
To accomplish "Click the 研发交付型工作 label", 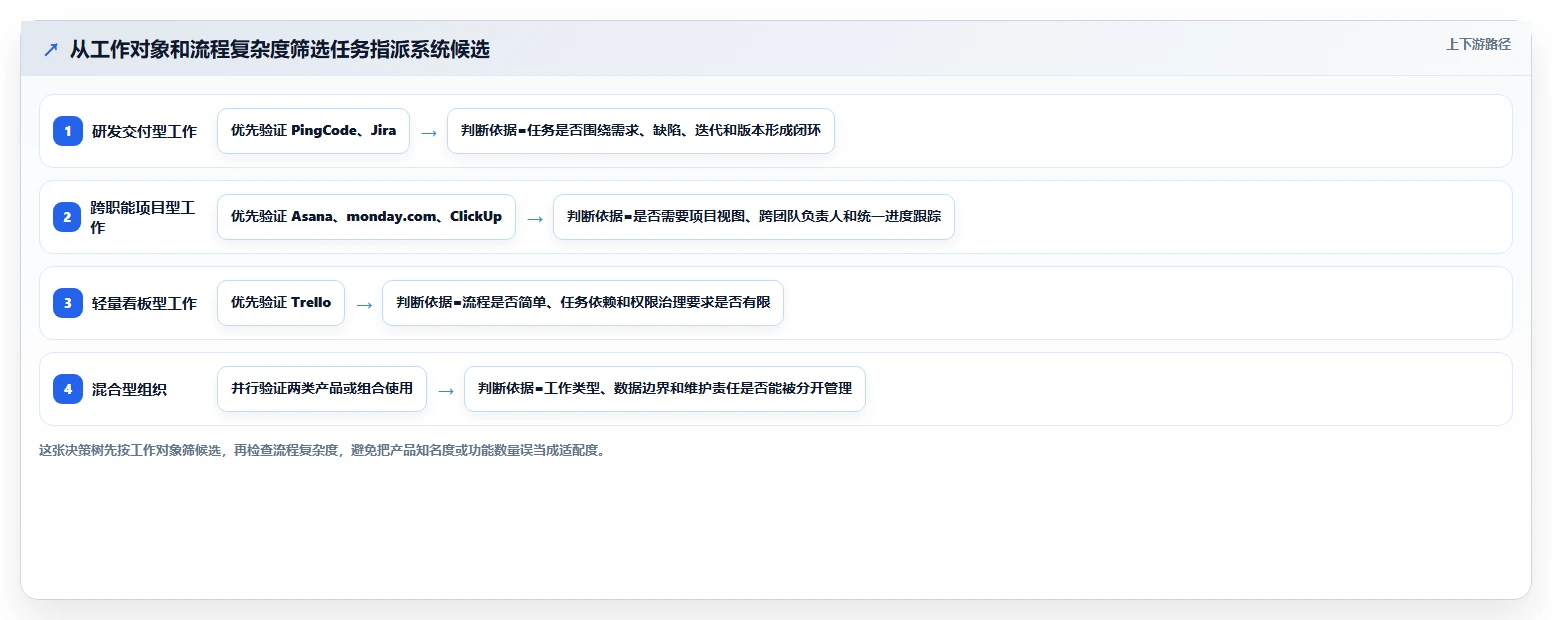I will click(x=144, y=131).
